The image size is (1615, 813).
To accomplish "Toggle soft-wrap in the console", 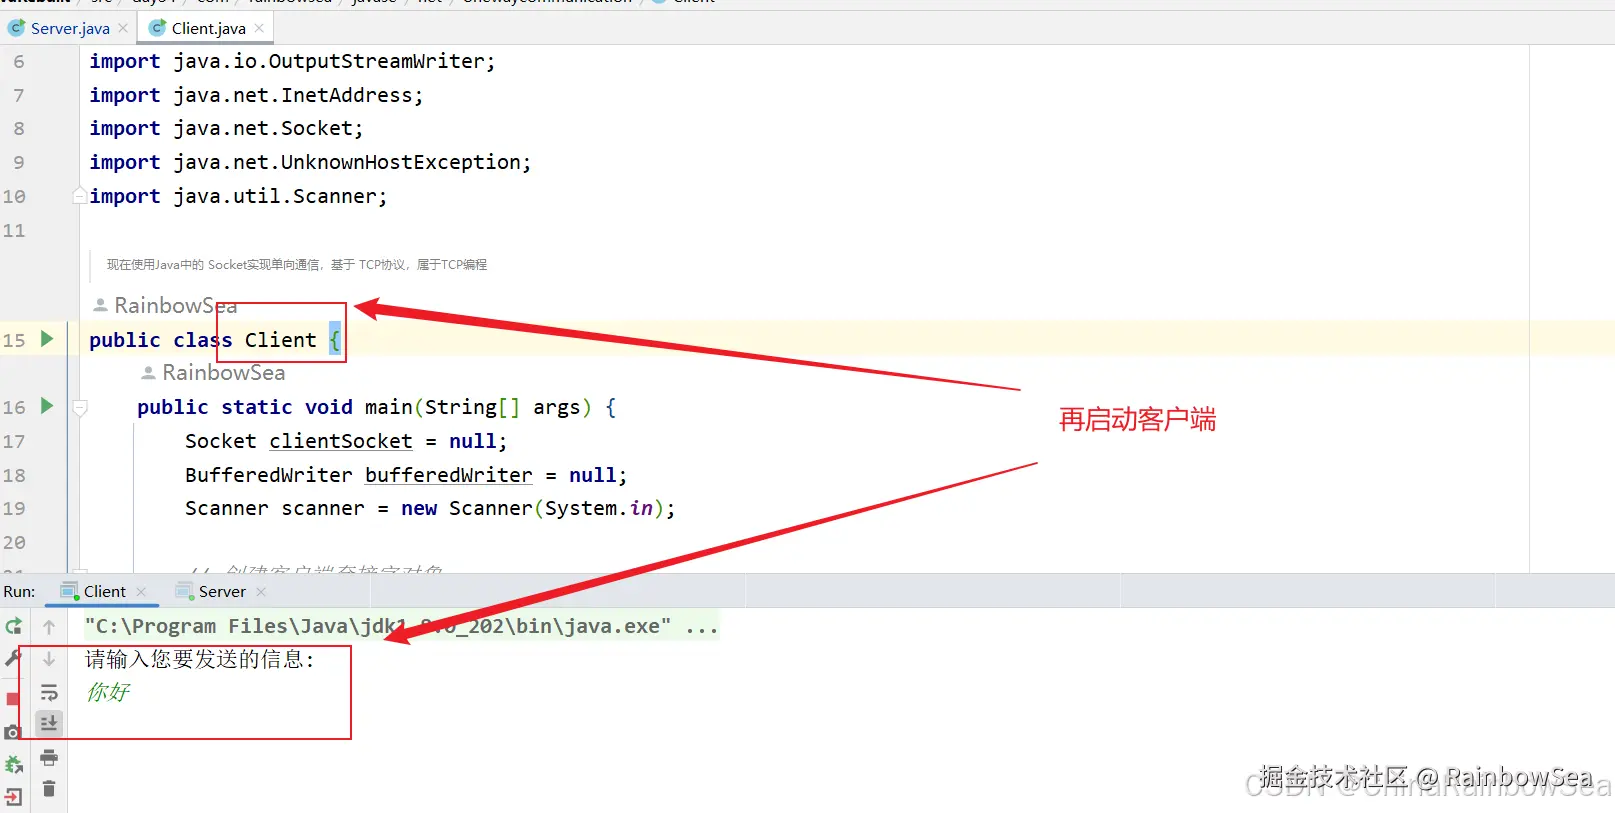I will [x=49, y=692].
